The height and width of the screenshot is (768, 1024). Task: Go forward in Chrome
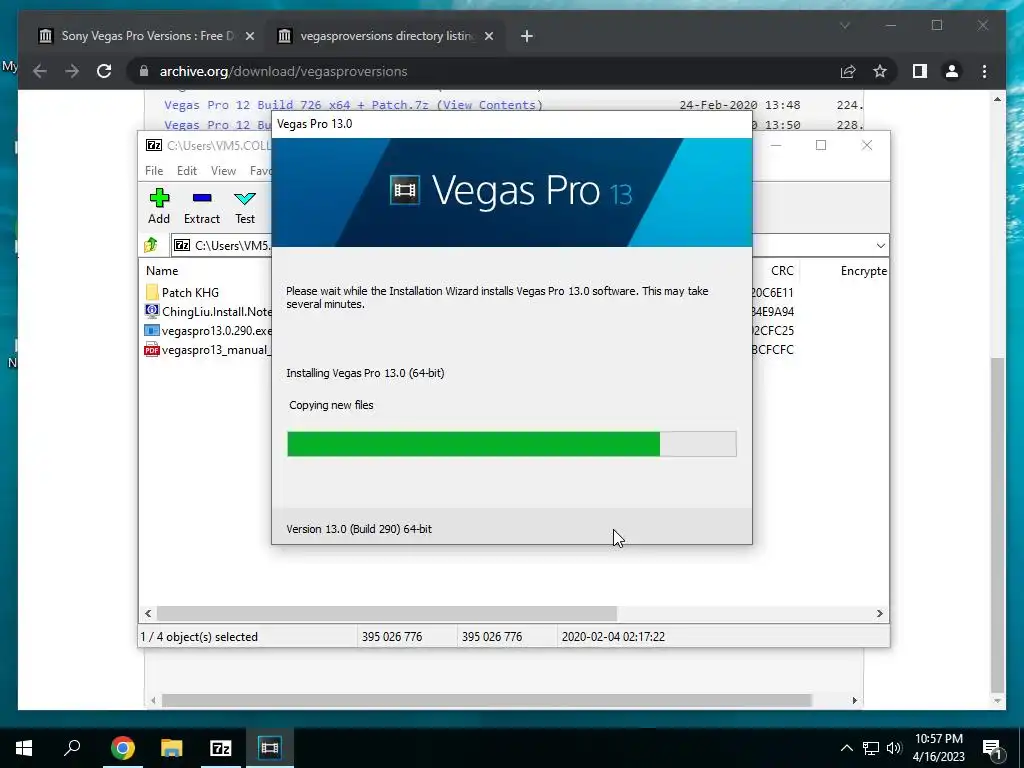point(72,71)
